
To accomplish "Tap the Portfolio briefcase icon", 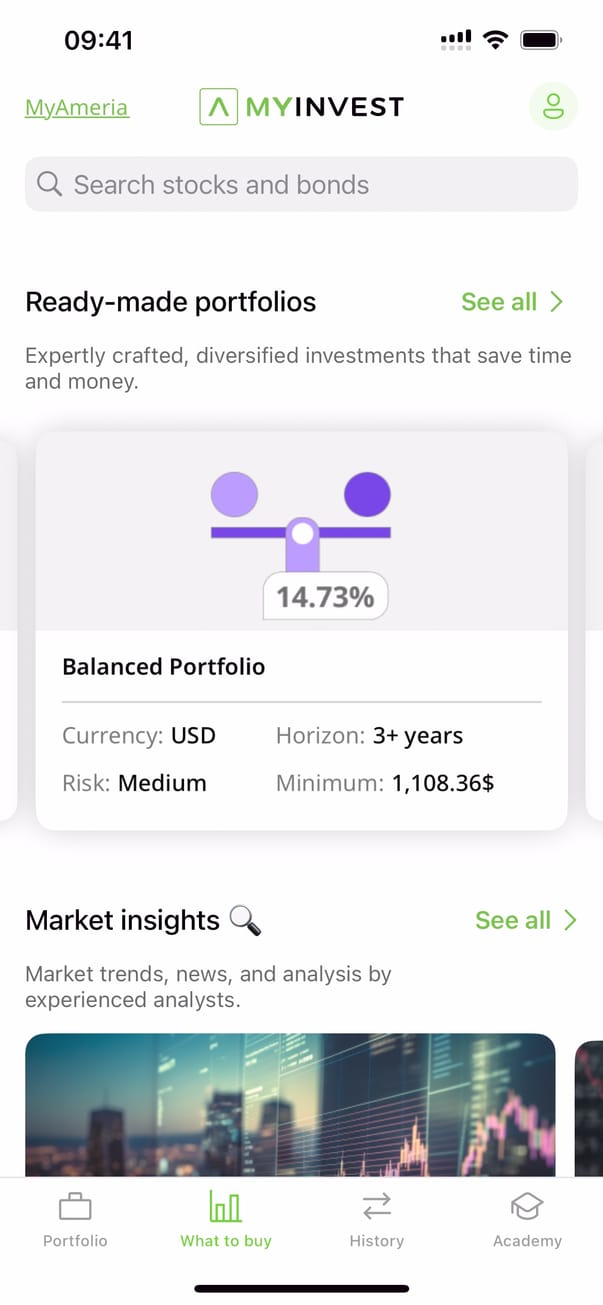I will coord(75,1207).
